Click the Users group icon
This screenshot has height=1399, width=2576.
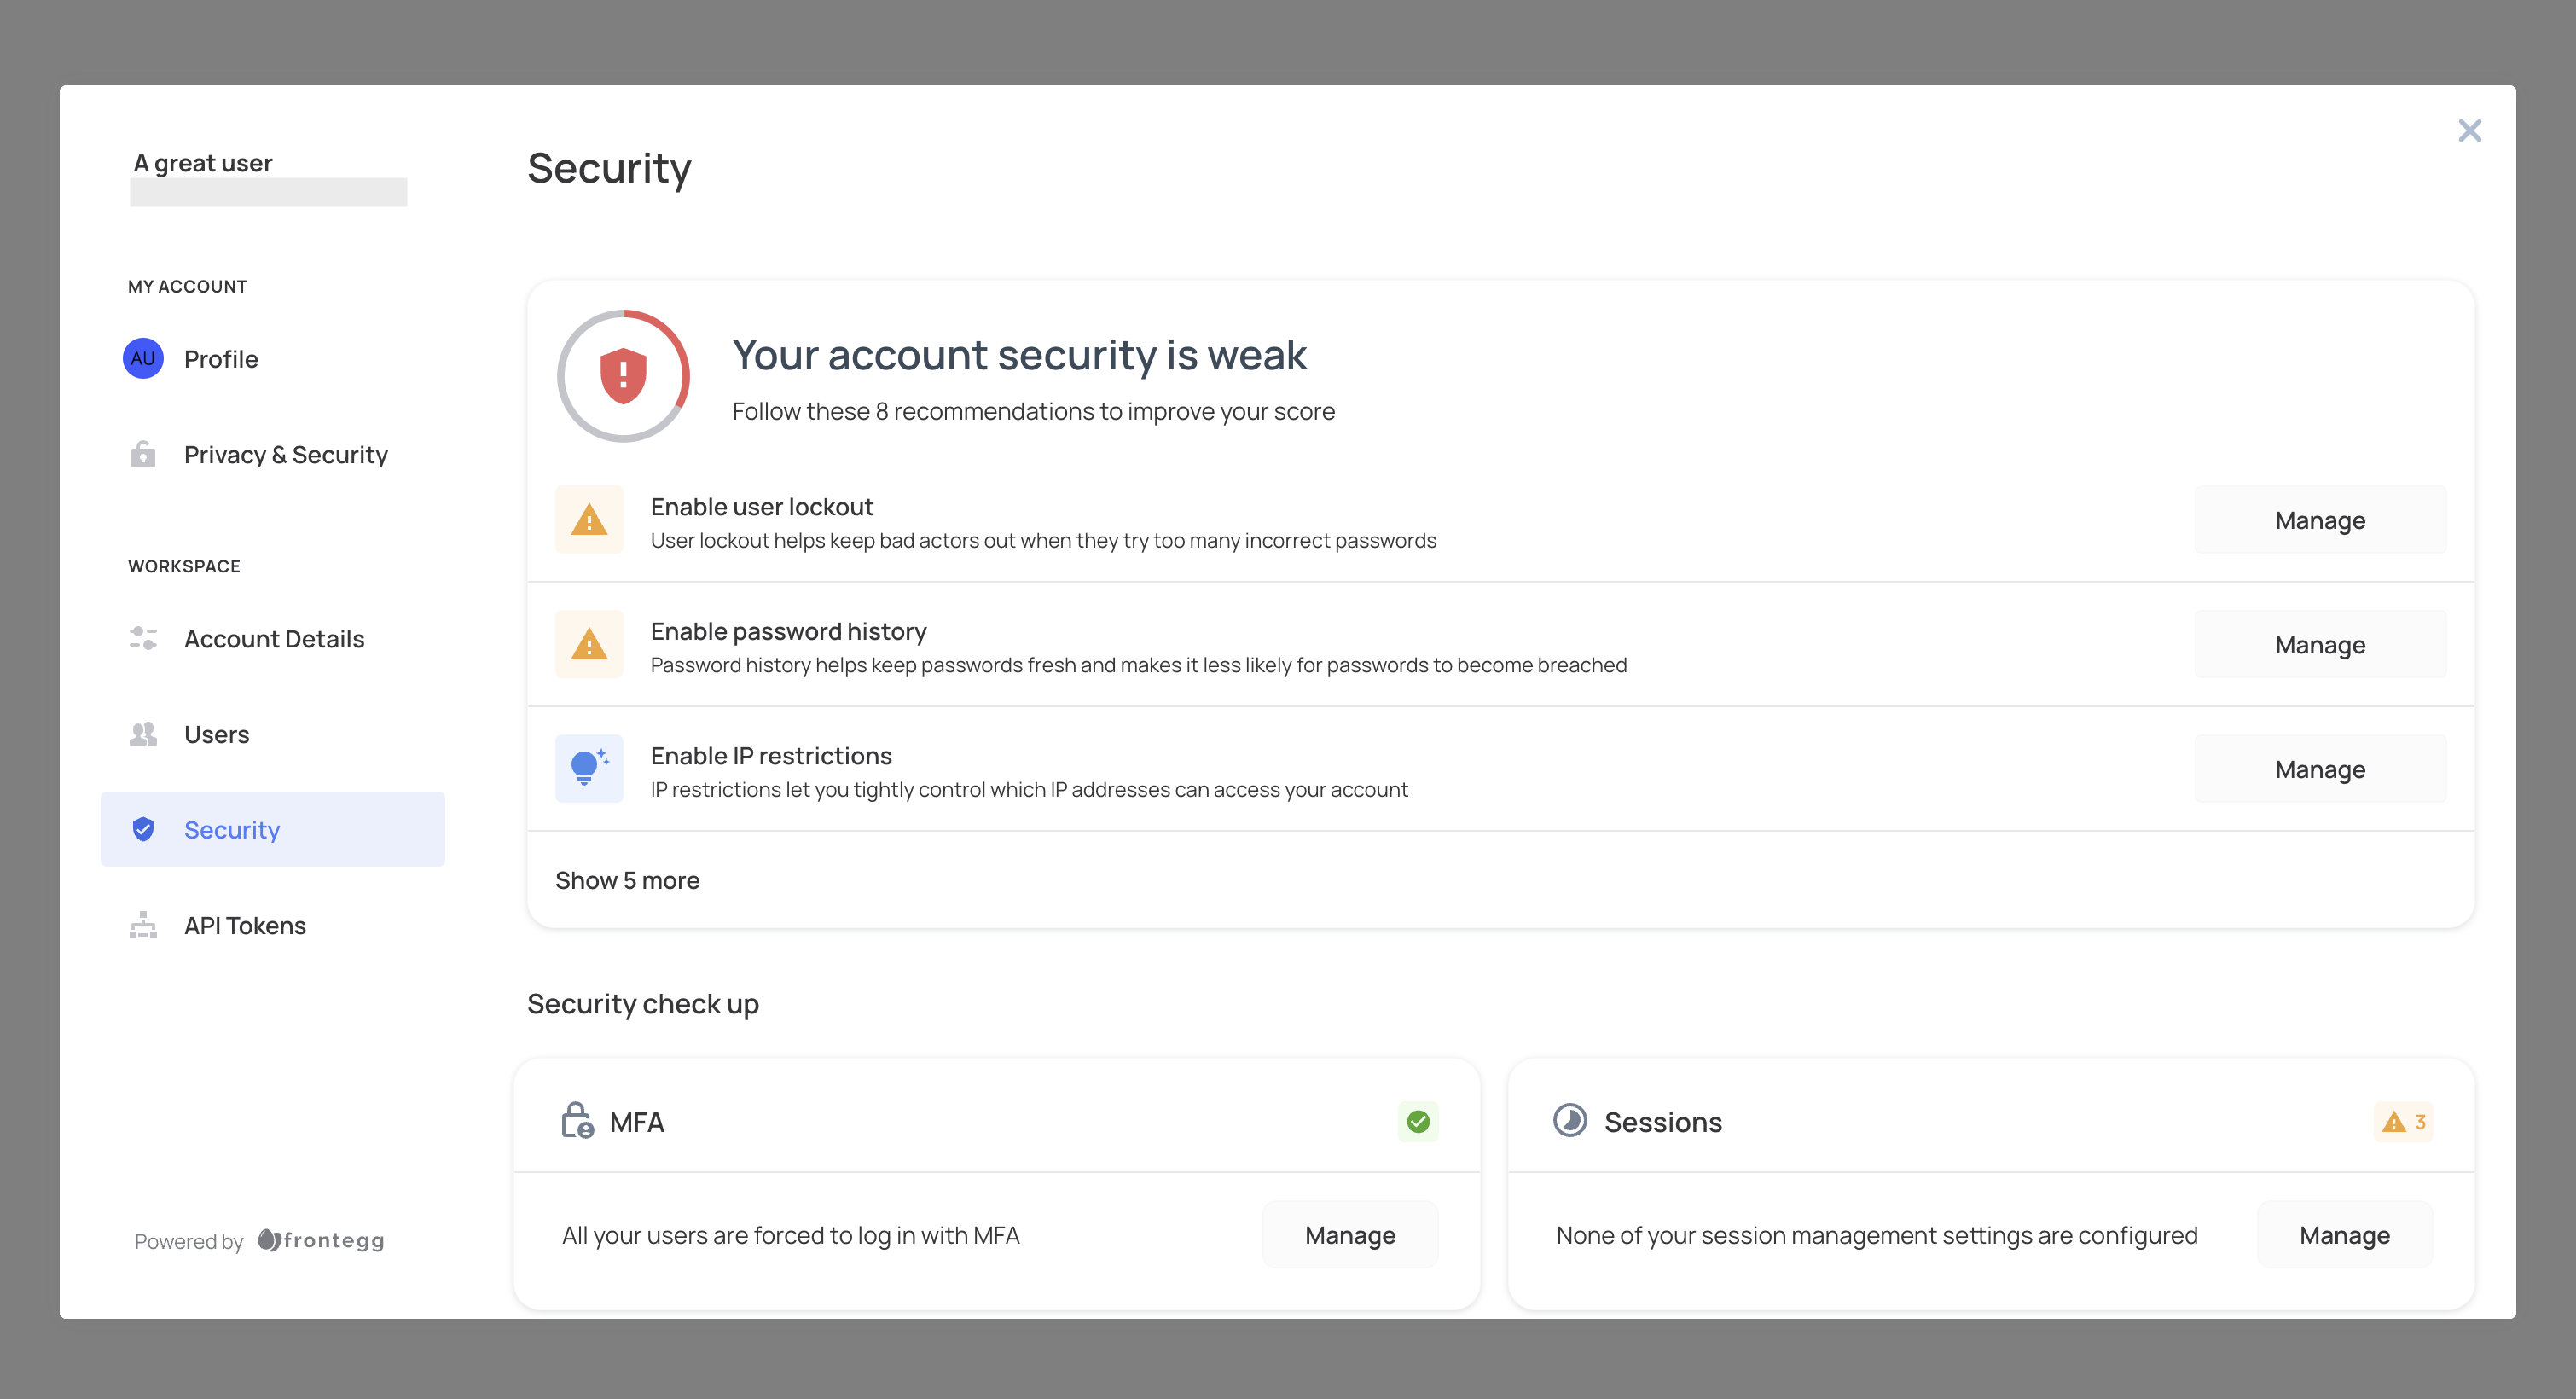click(x=145, y=734)
